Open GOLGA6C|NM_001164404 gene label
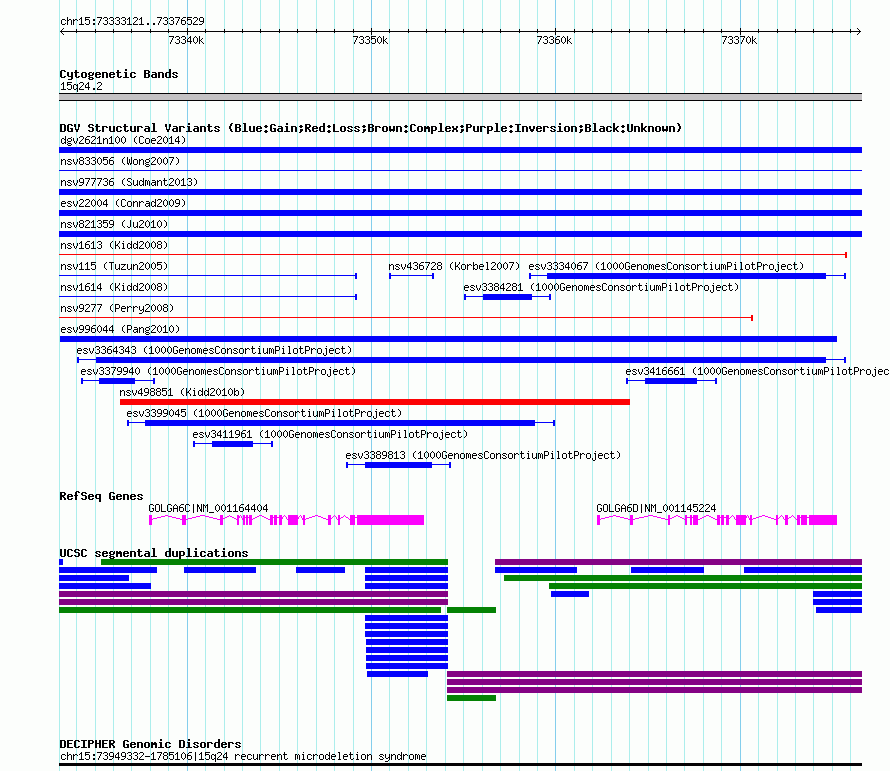The height and width of the screenshot is (771, 890). (x=208, y=508)
